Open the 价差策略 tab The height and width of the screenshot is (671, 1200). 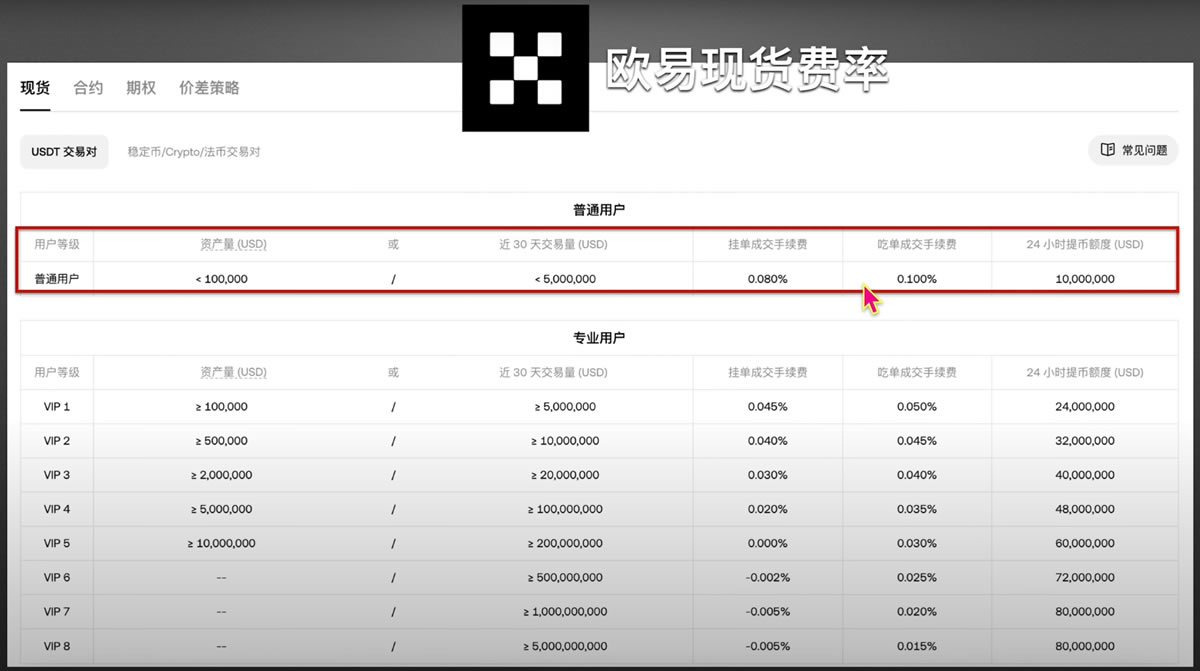click(x=209, y=88)
